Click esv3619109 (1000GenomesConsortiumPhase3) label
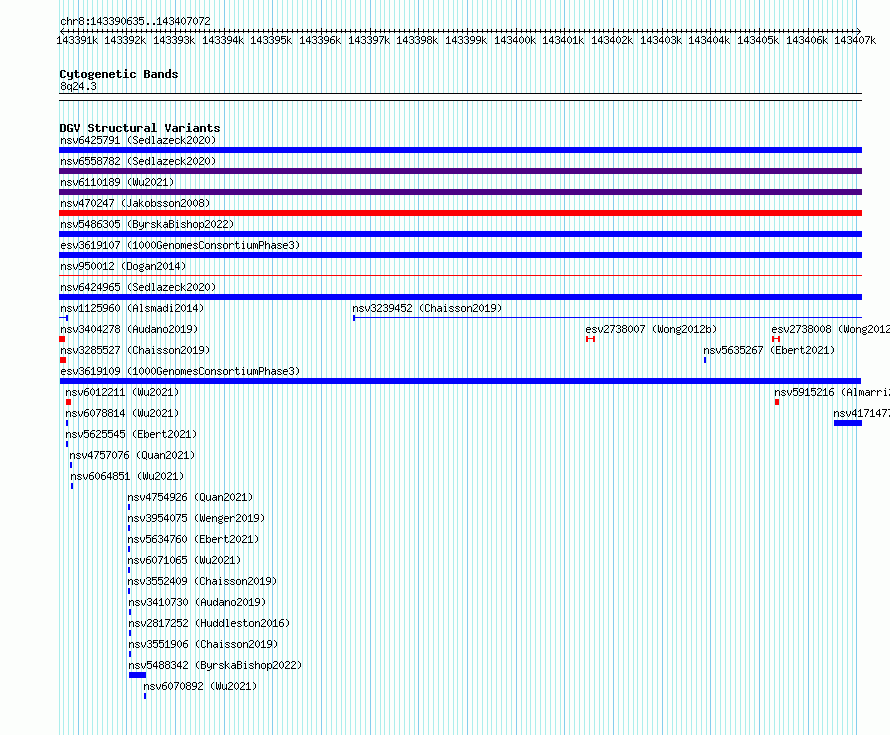The image size is (890, 735). (180, 371)
